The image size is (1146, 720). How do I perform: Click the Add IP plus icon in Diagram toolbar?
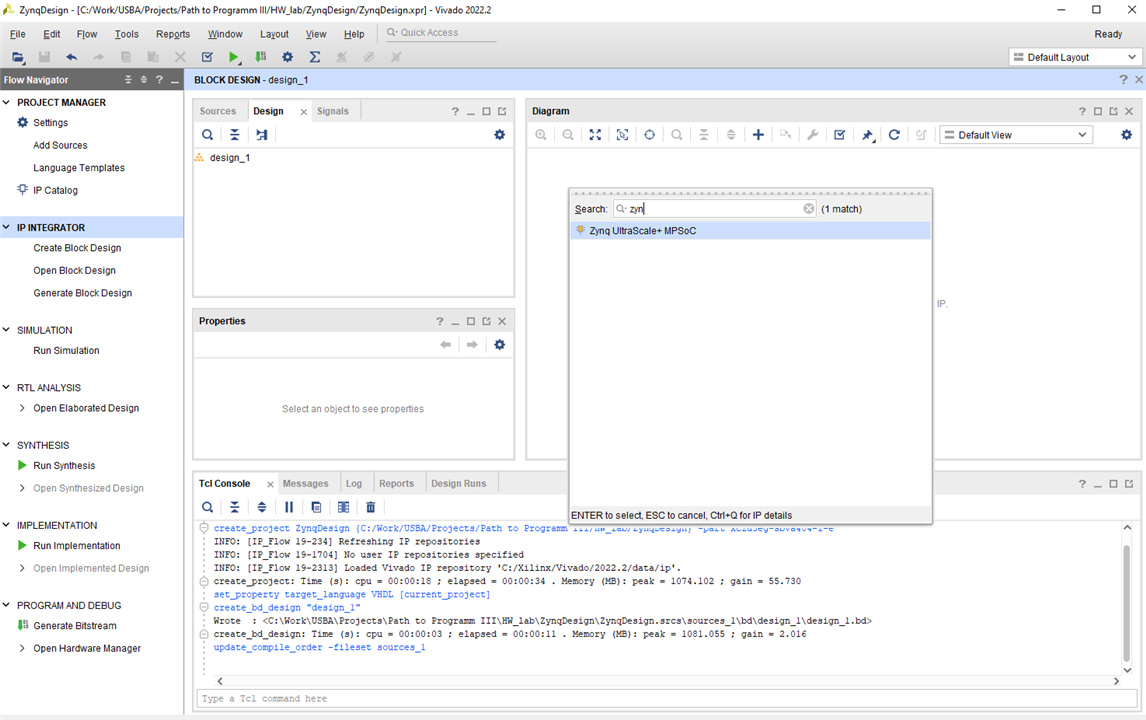pos(758,135)
